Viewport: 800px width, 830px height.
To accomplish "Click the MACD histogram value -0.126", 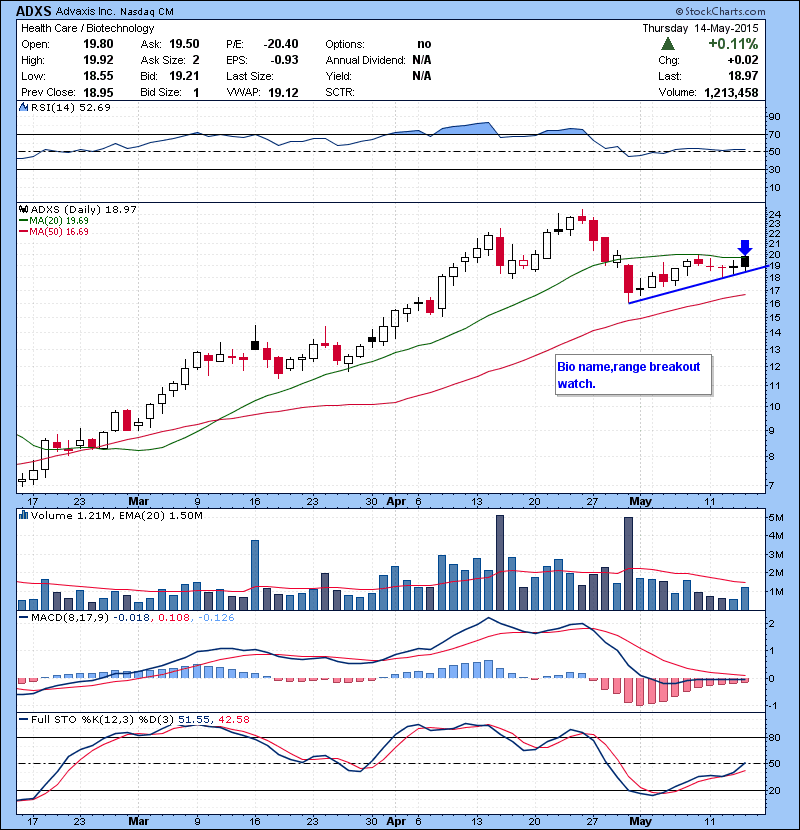I will pyautogui.click(x=215, y=617).
